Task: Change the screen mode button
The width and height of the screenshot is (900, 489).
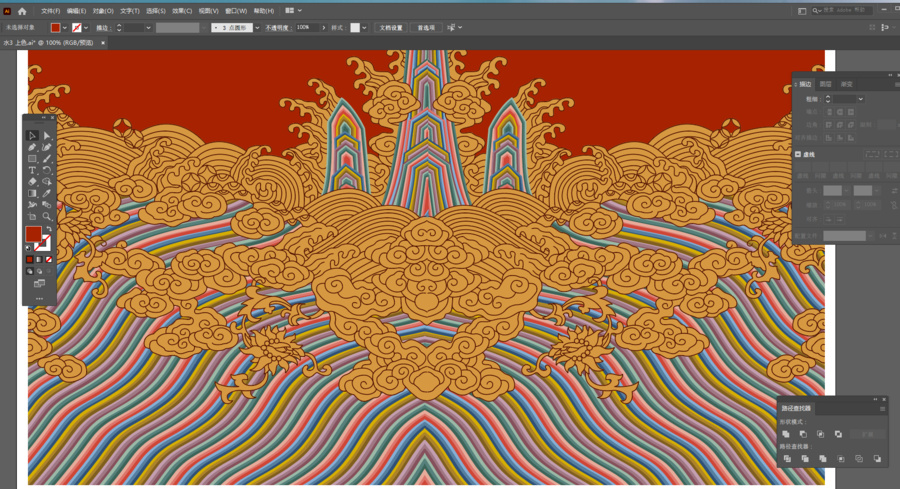Action: 39,284
